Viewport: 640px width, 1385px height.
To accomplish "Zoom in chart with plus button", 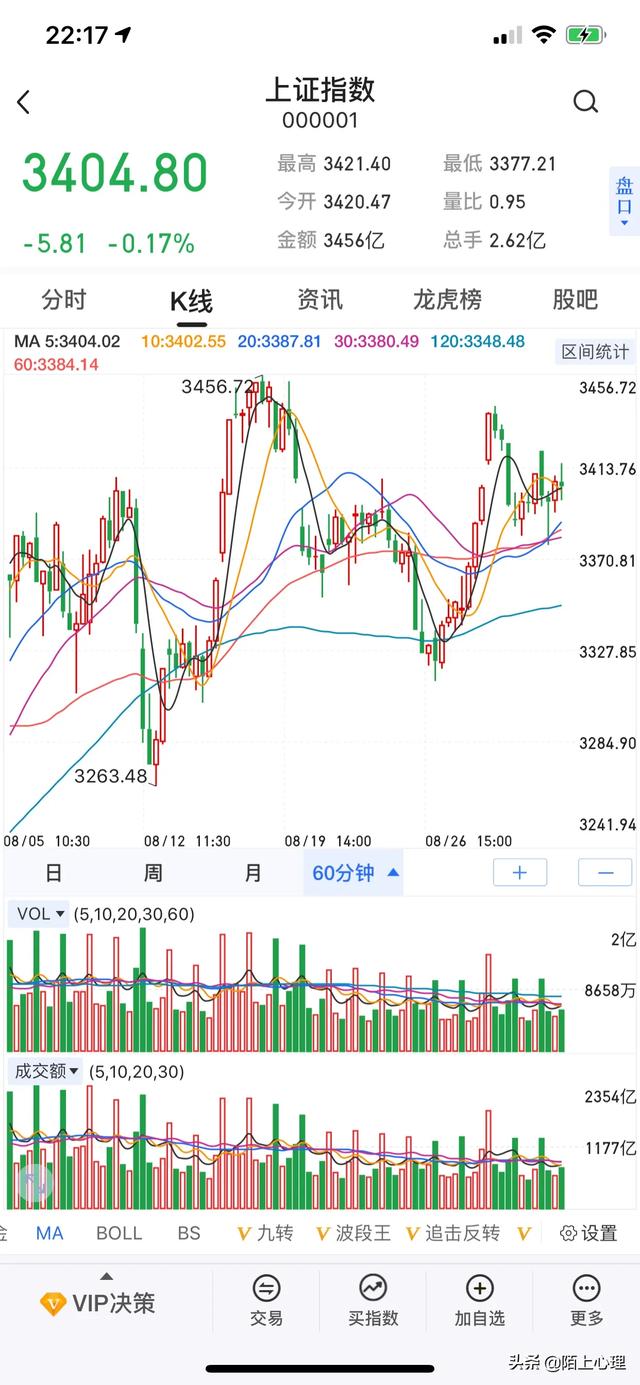I will coord(520,873).
